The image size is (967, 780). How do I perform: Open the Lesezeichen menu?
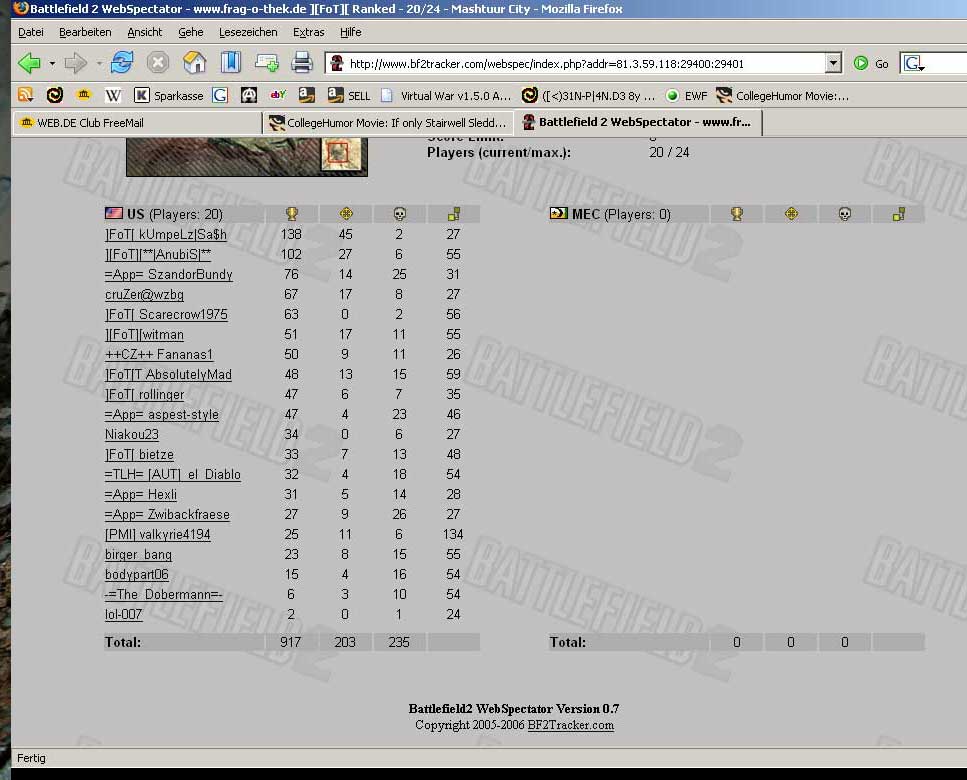(248, 32)
